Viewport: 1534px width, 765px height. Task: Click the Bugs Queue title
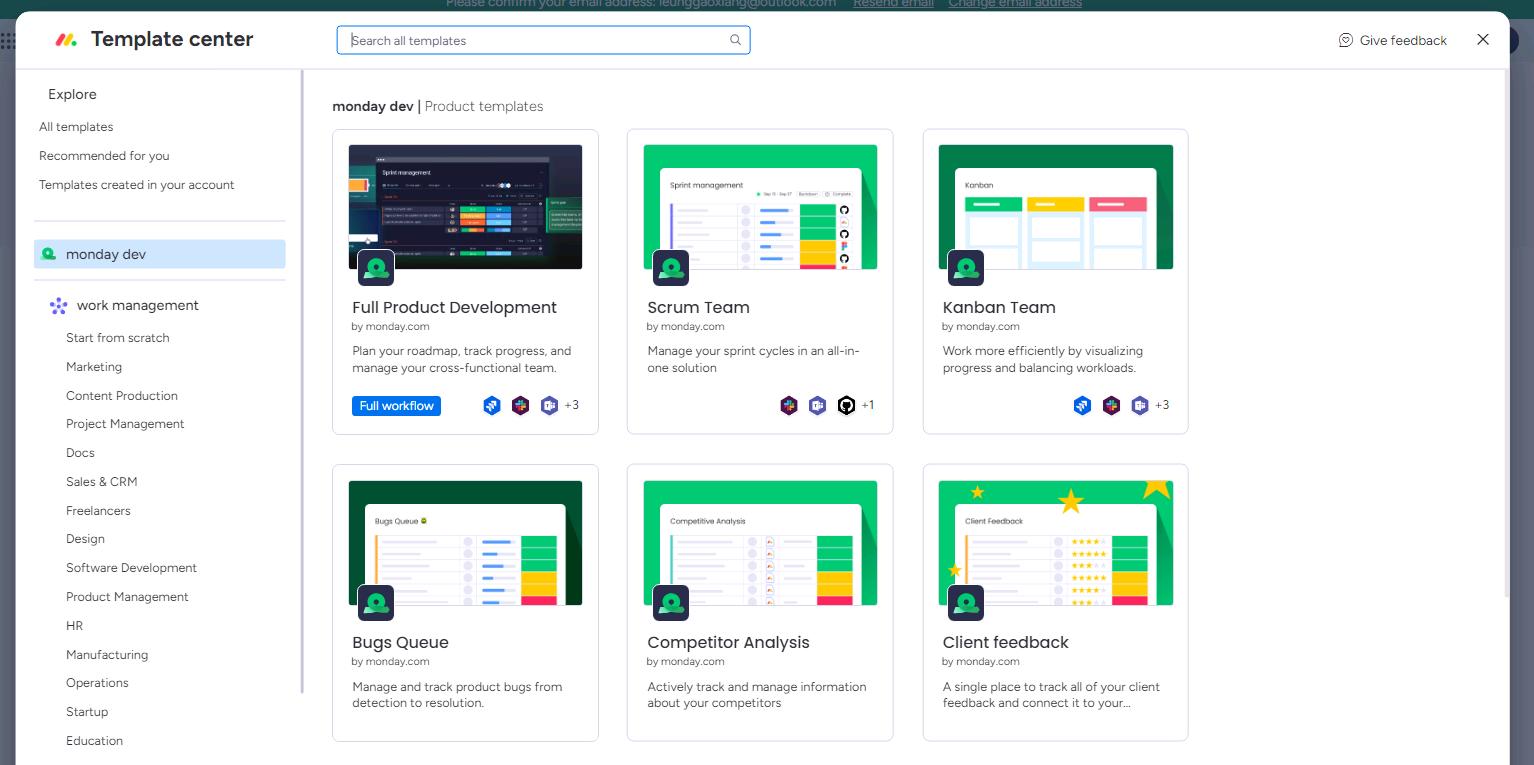(x=400, y=643)
